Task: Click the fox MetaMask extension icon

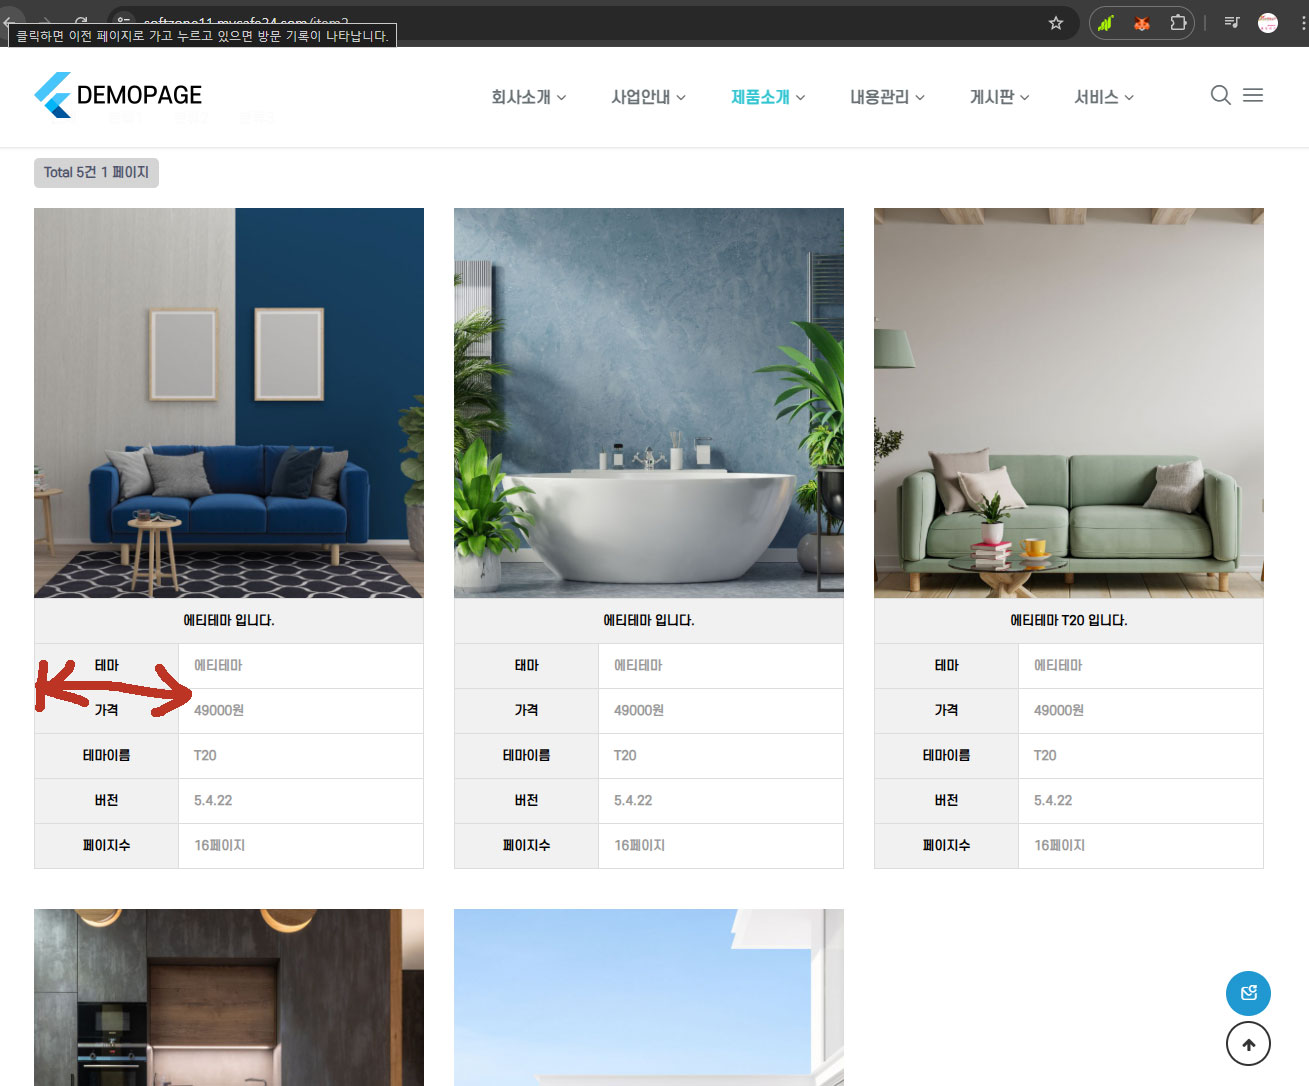Action: point(1141,23)
